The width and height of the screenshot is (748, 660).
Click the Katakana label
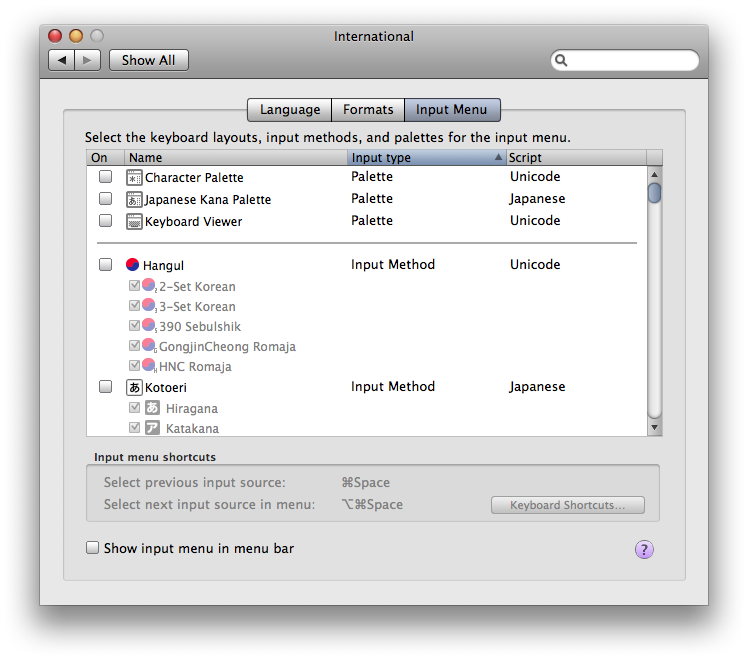pyautogui.click(x=192, y=429)
